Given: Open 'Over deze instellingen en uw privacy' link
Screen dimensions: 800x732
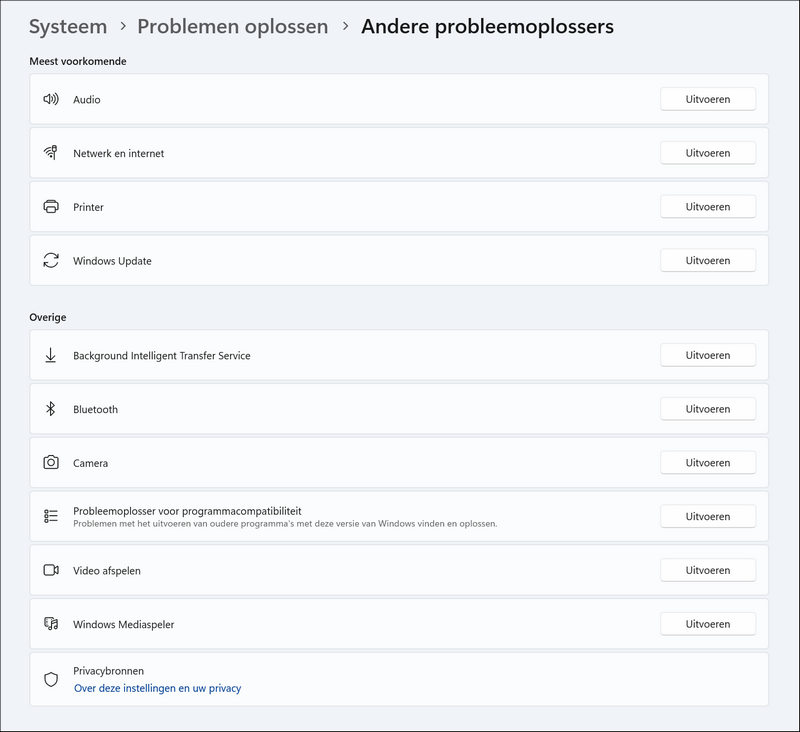Looking at the screenshot, I should [157, 688].
